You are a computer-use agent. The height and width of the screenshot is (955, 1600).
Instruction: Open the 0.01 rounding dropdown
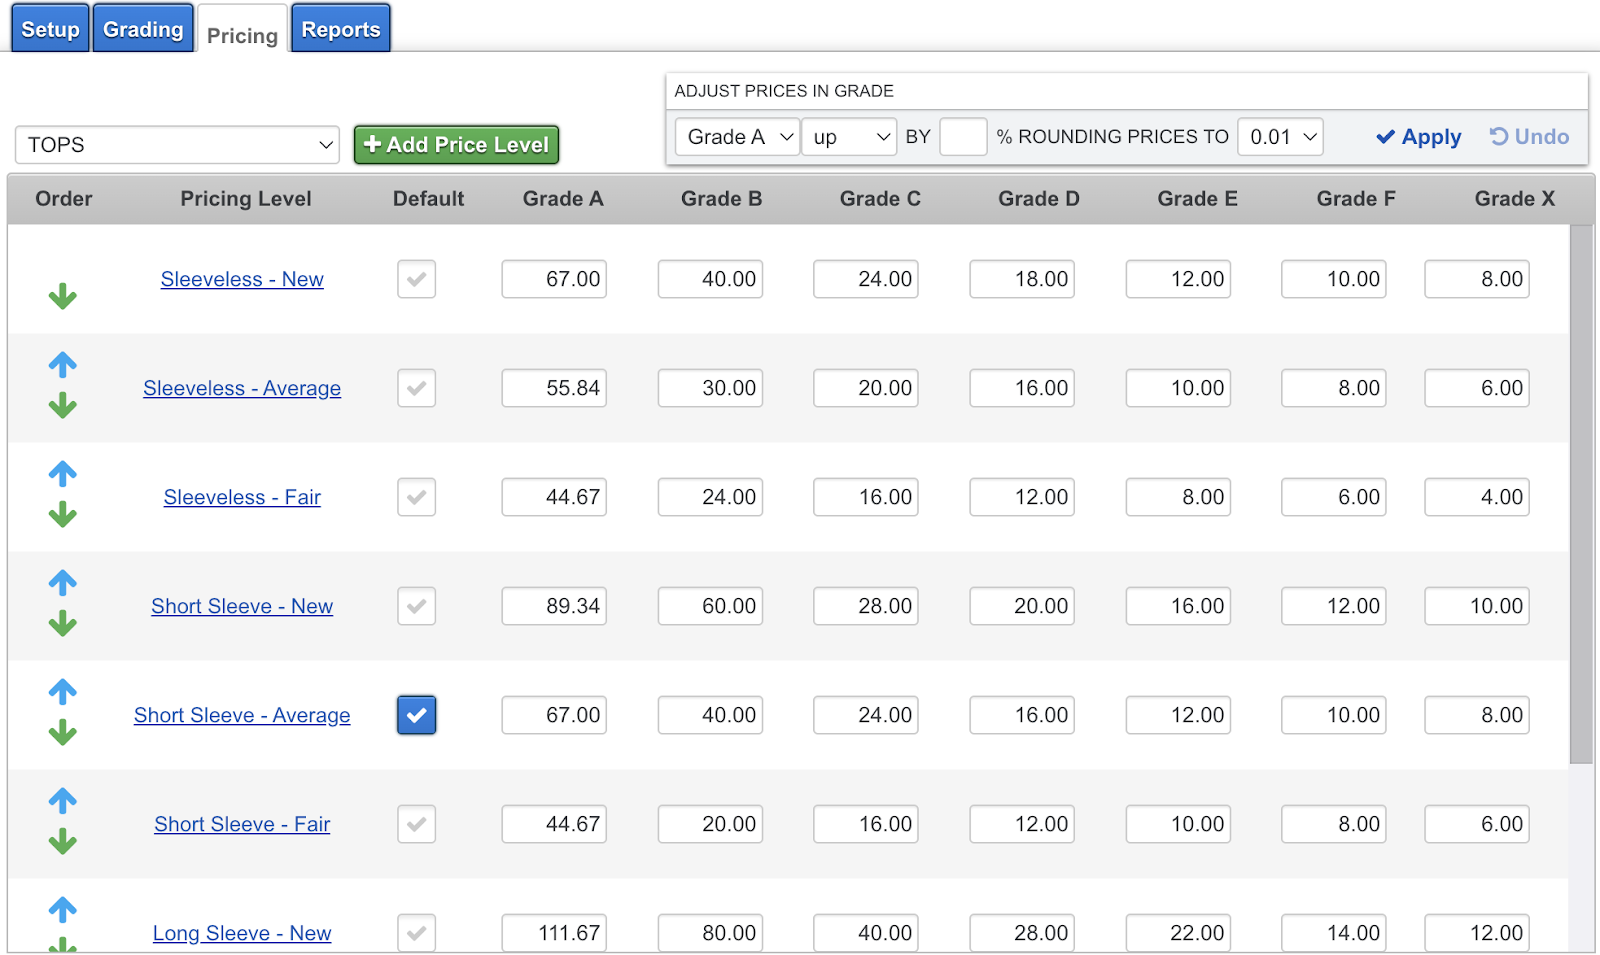1280,137
